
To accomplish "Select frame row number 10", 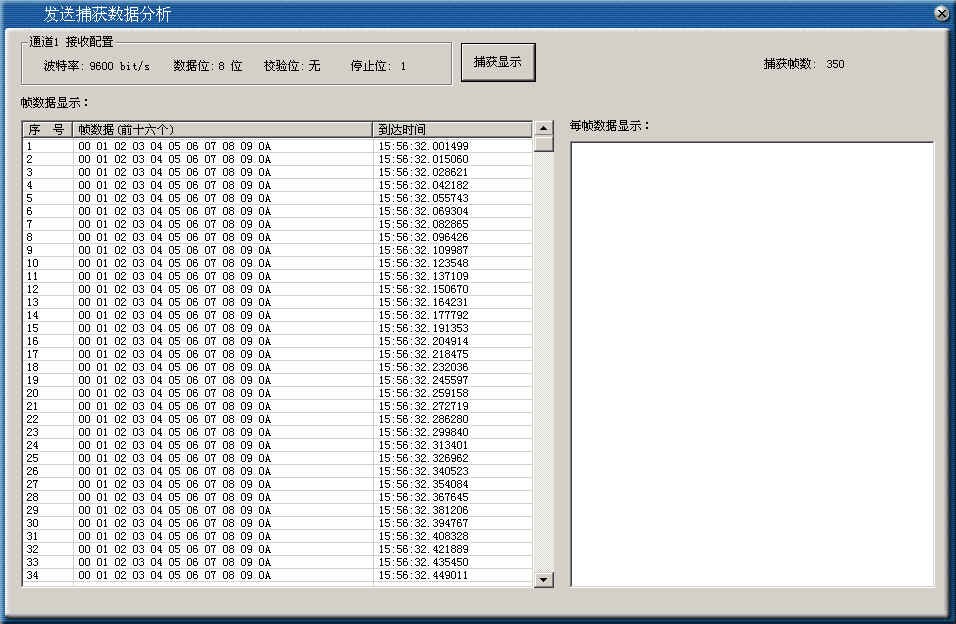I will coord(277,264).
